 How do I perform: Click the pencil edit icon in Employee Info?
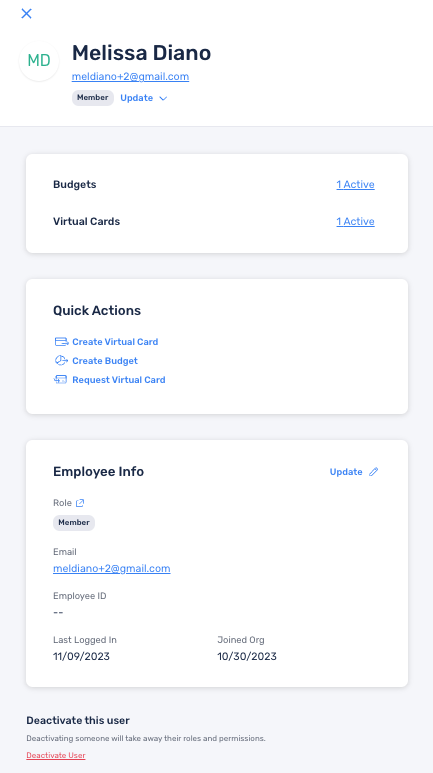coord(374,472)
